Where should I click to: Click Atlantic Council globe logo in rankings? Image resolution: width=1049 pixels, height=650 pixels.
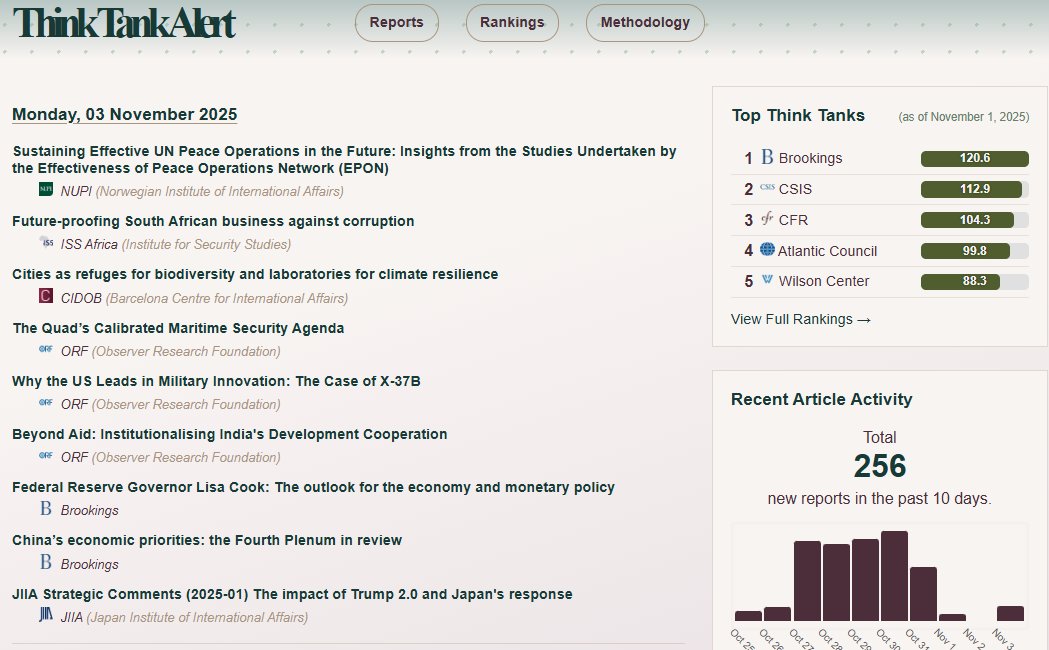pyautogui.click(x=767, y=249)
